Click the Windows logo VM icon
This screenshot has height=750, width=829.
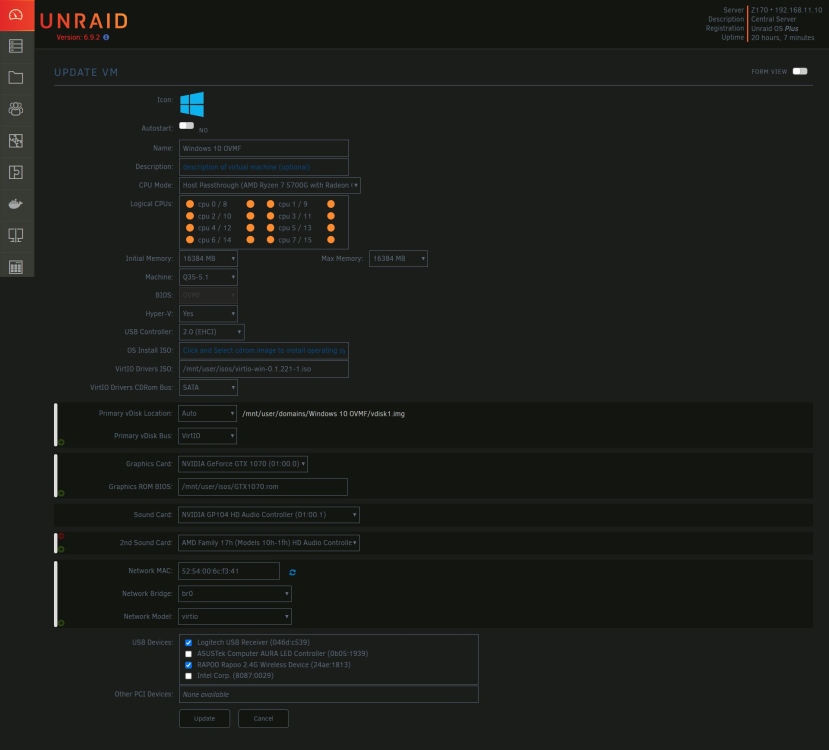click(192, 104)
